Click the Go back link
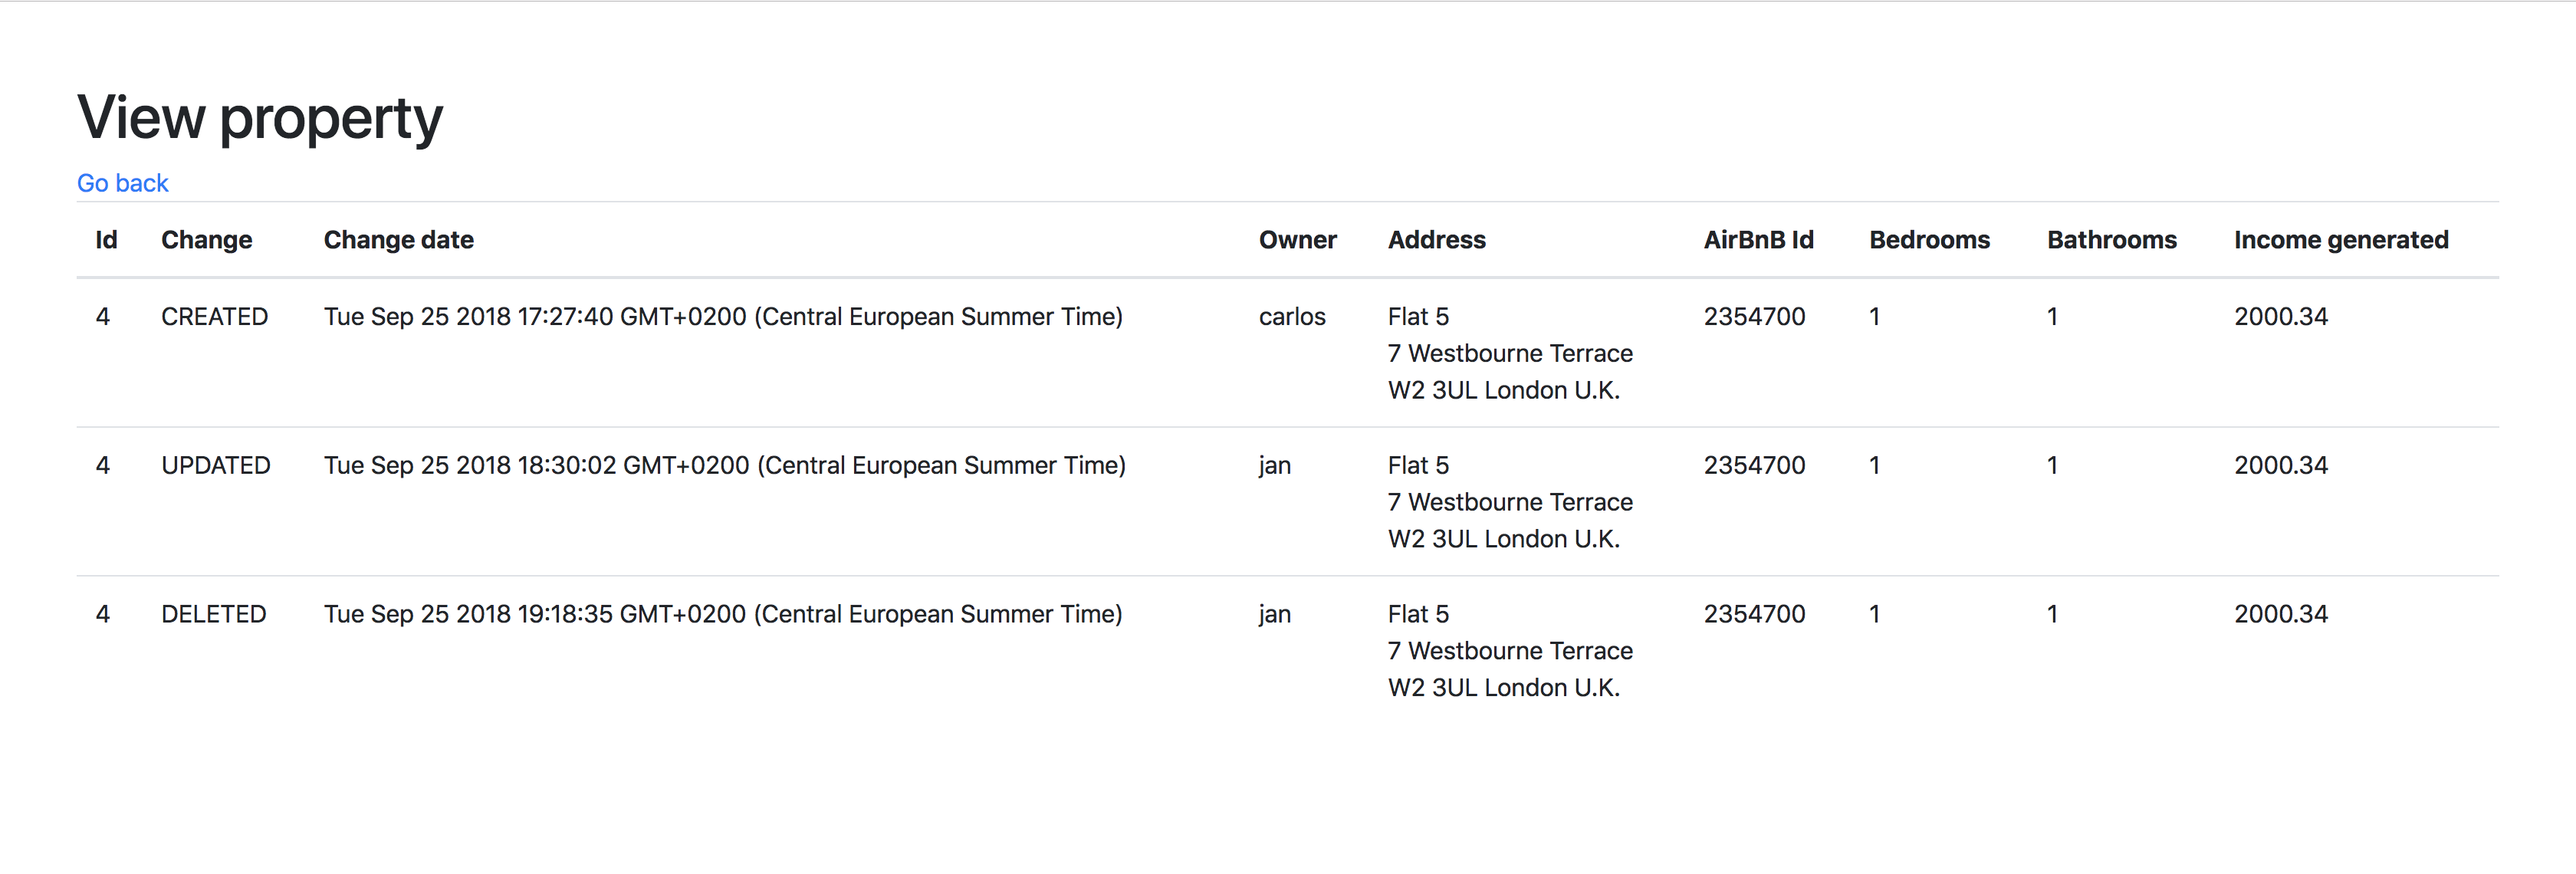Viewport: 2576px width, 874px height. (122, 183)
